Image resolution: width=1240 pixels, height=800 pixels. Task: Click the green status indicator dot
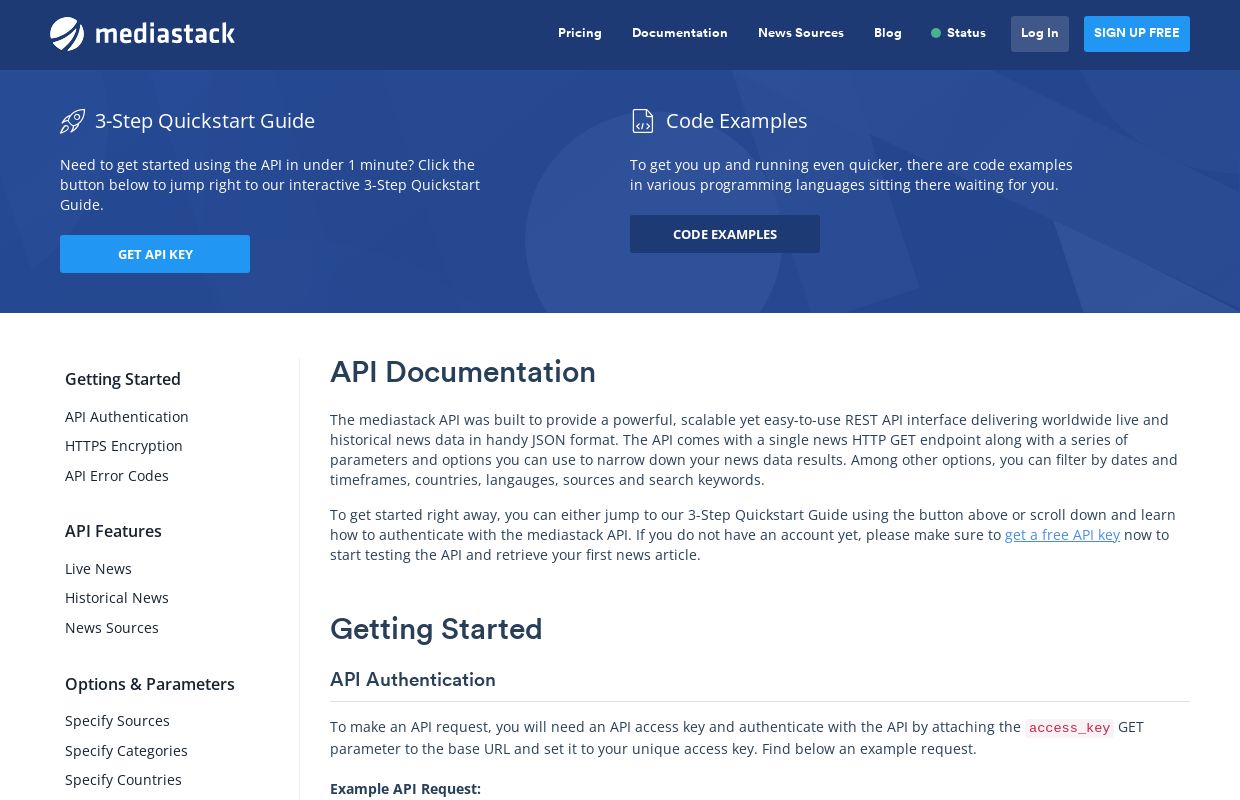click(936, 33)
